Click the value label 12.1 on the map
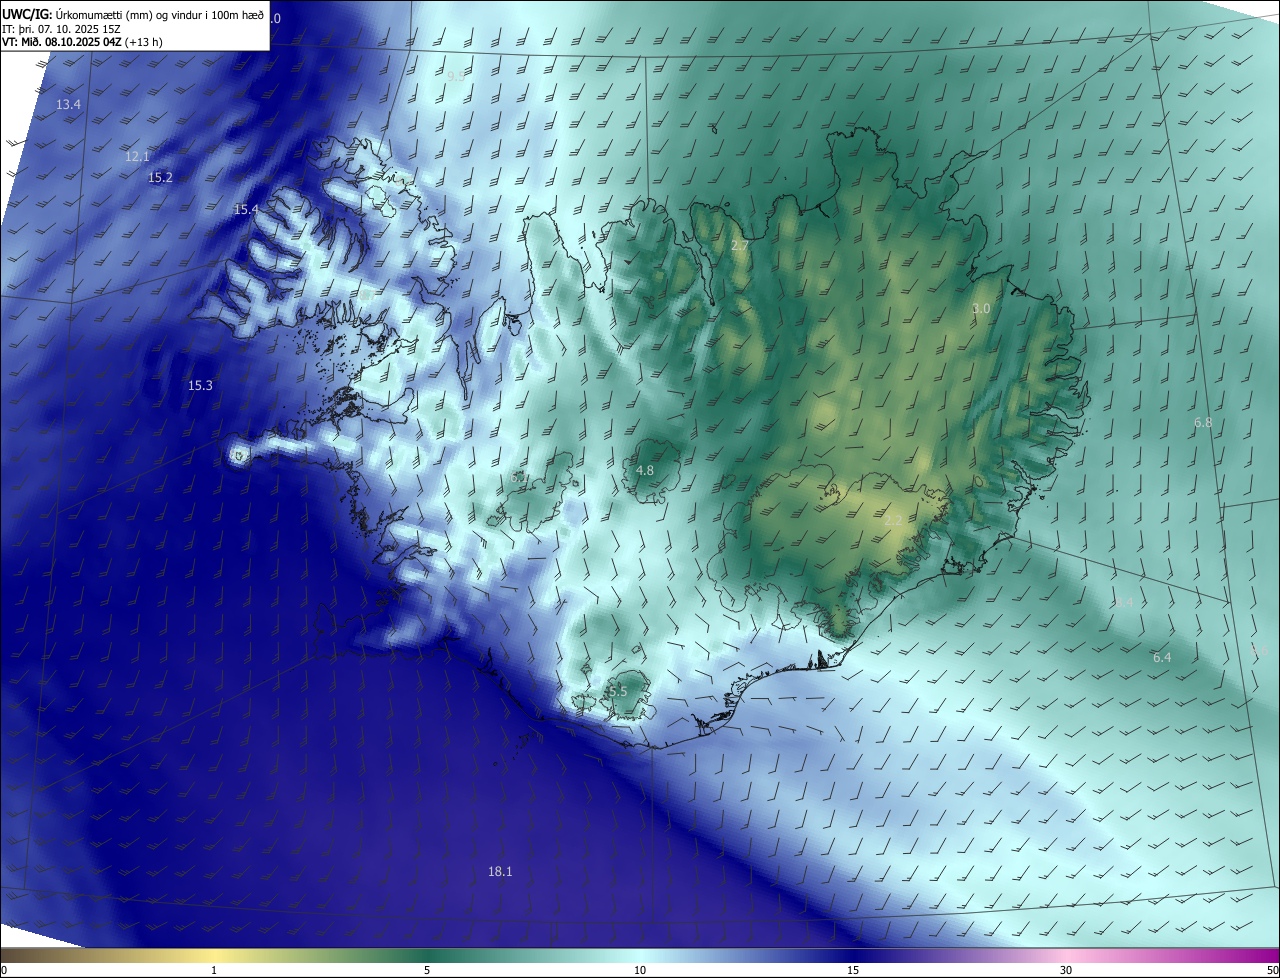This screenshot has height=978, width=1280. (x=137, y=156)
